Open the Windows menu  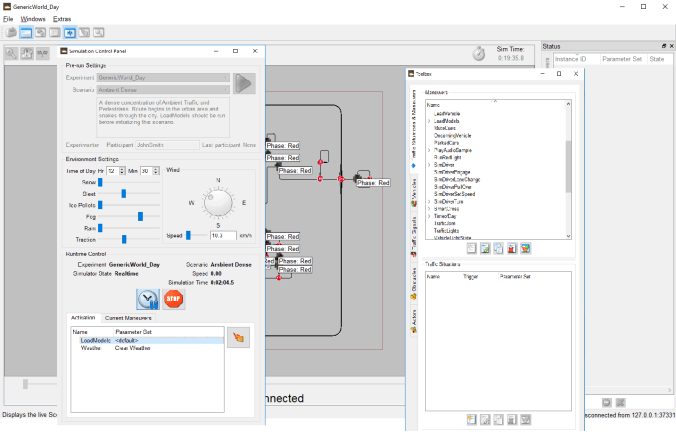[x=33, y=19]
